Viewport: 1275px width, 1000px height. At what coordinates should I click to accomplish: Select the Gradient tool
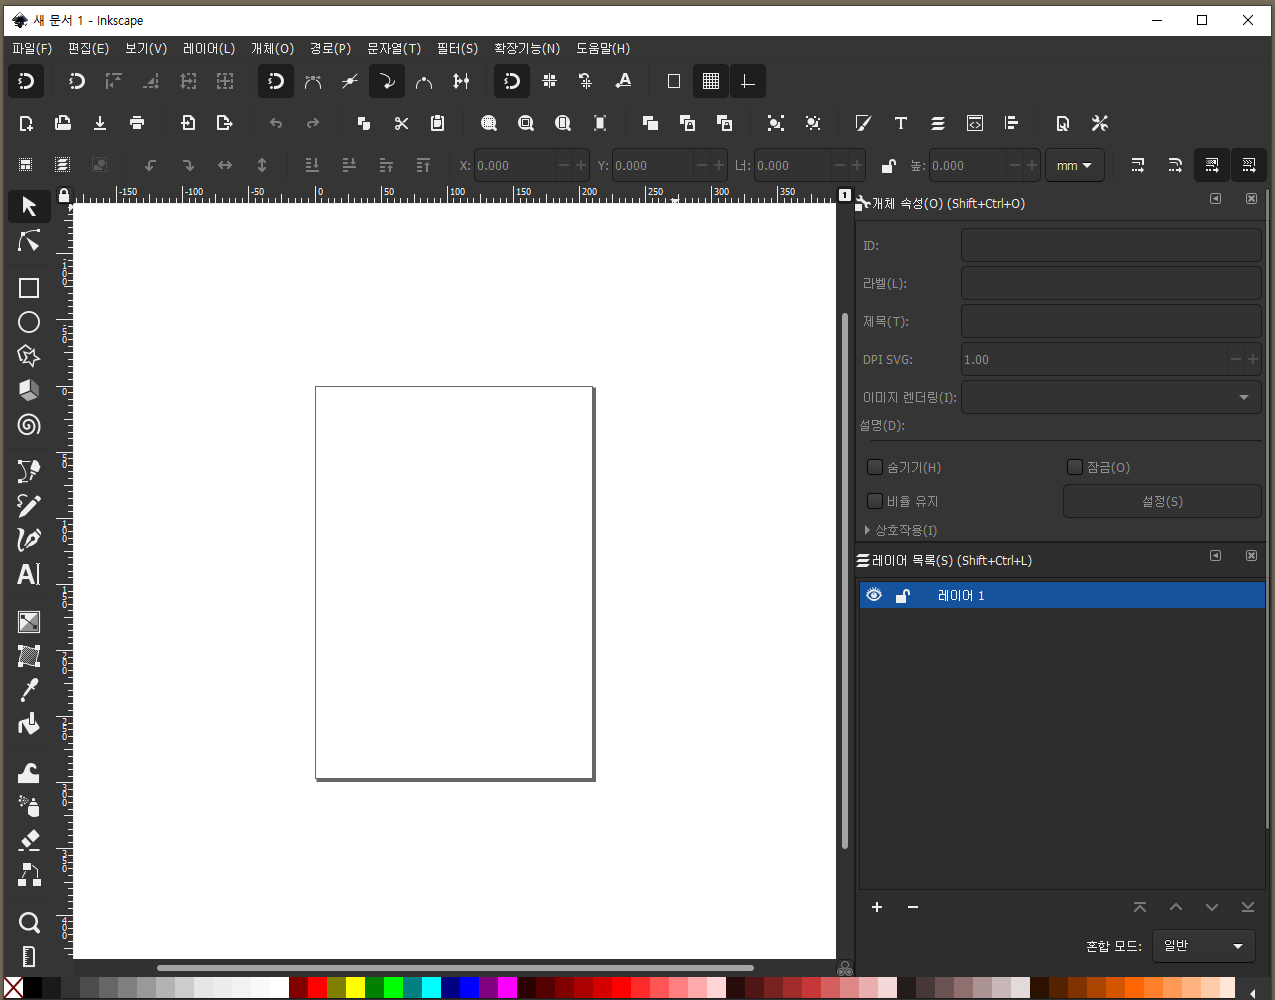point(29,622)
